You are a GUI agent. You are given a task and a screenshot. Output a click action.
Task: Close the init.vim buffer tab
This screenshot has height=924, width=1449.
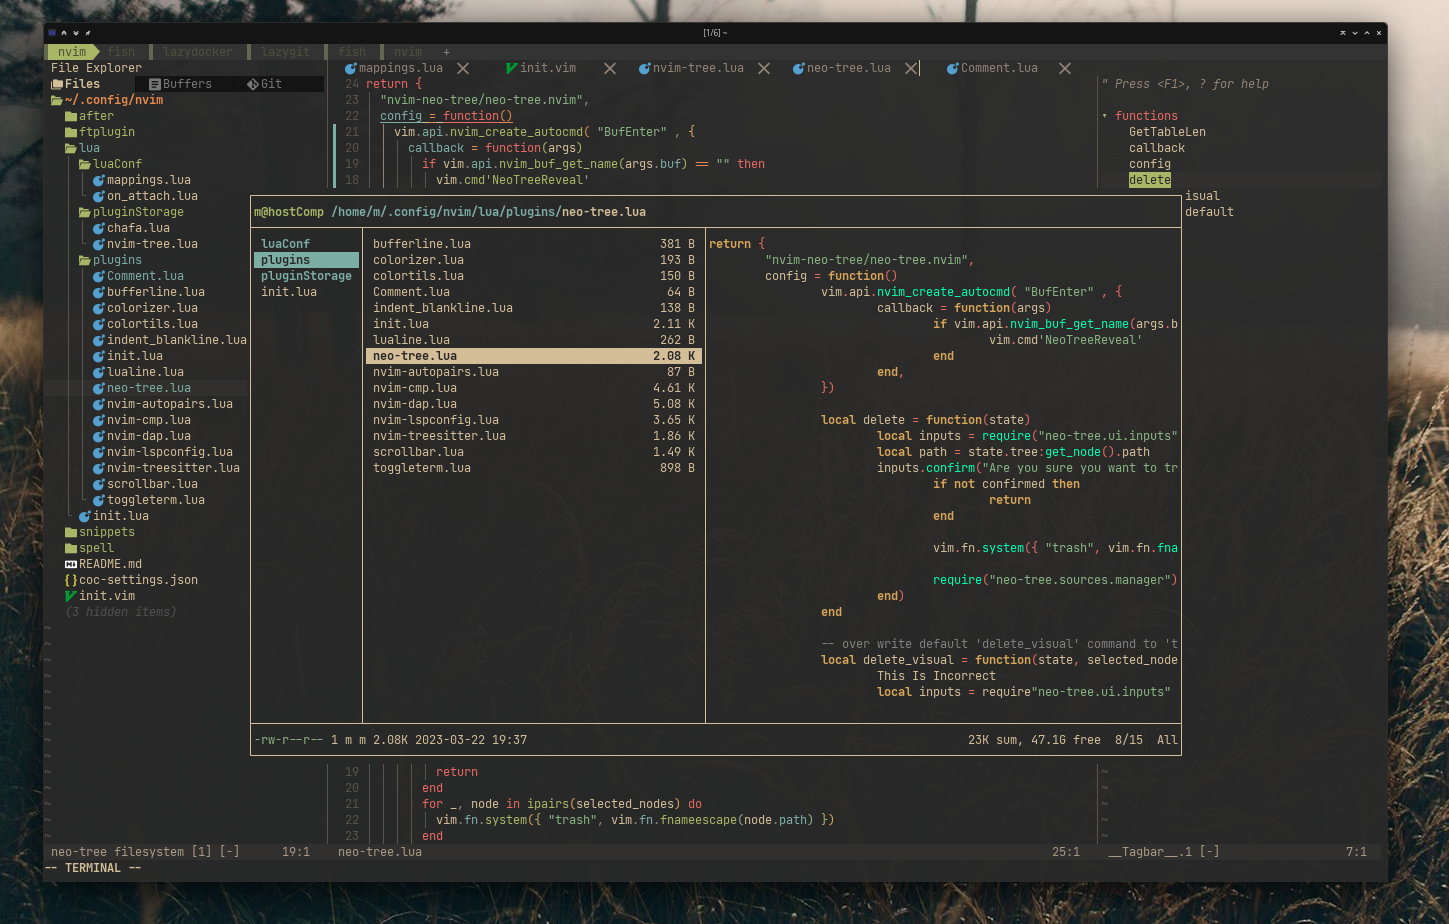[610, 68]
